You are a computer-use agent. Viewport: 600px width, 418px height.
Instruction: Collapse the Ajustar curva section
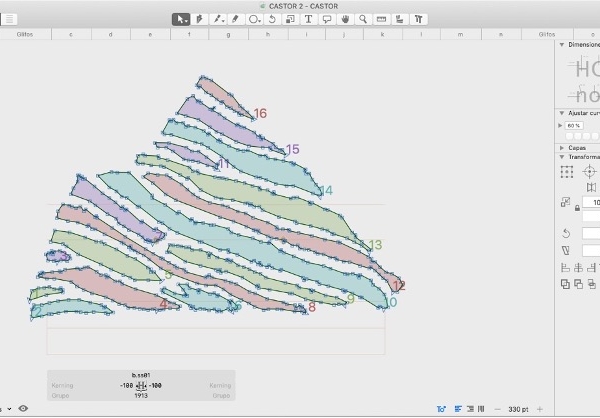coord(562,113)
